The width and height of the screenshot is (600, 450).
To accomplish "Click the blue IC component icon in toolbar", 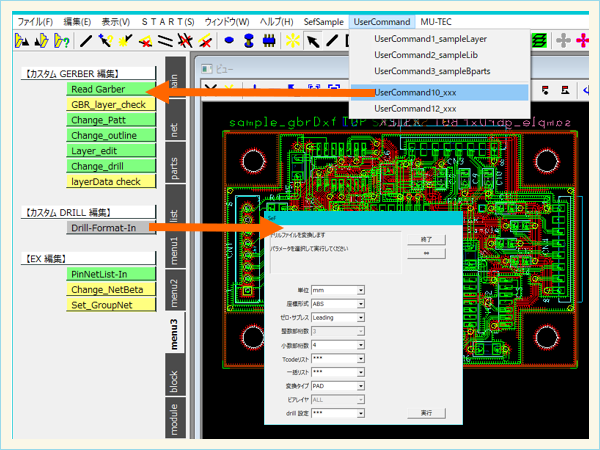I will click(268, 41).
